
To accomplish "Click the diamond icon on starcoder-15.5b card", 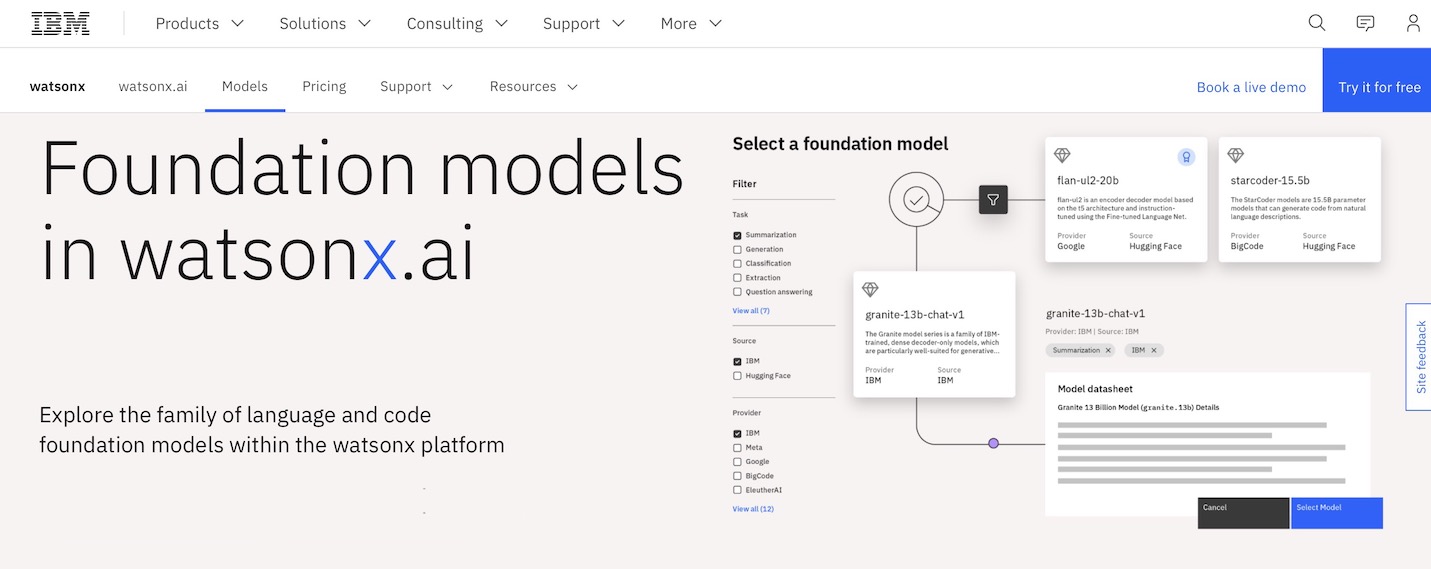I will [1236, 156].
